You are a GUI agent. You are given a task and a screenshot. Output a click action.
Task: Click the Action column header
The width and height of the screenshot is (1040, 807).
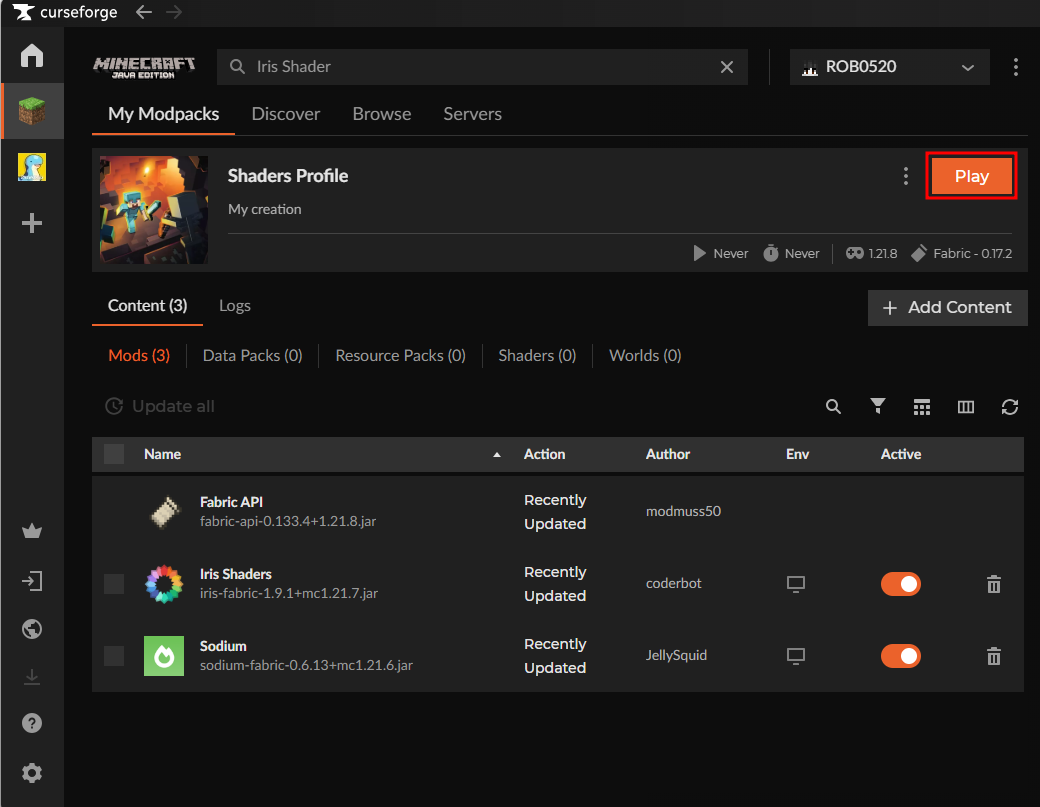click(x=545, y=454)
